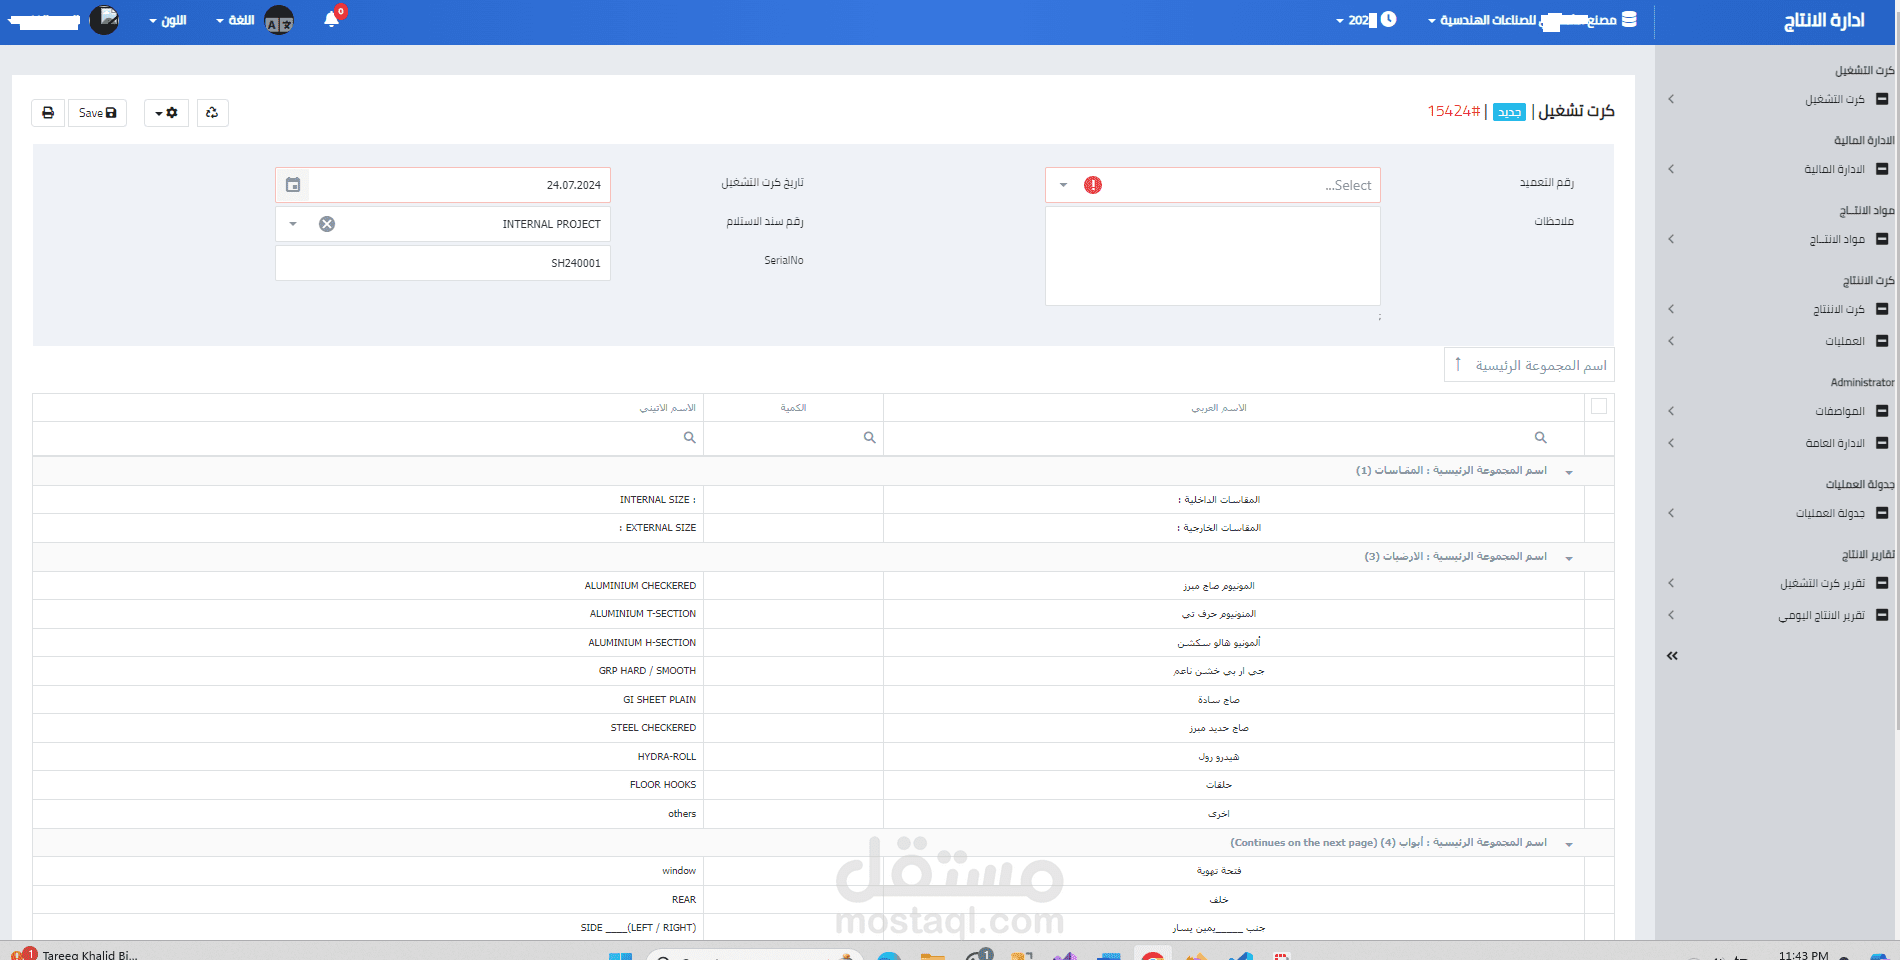Screen dimensions: 1900x960
Task: Click the notifications bell in the top bar
Action: pyautogui.click(x=331, y=20)
